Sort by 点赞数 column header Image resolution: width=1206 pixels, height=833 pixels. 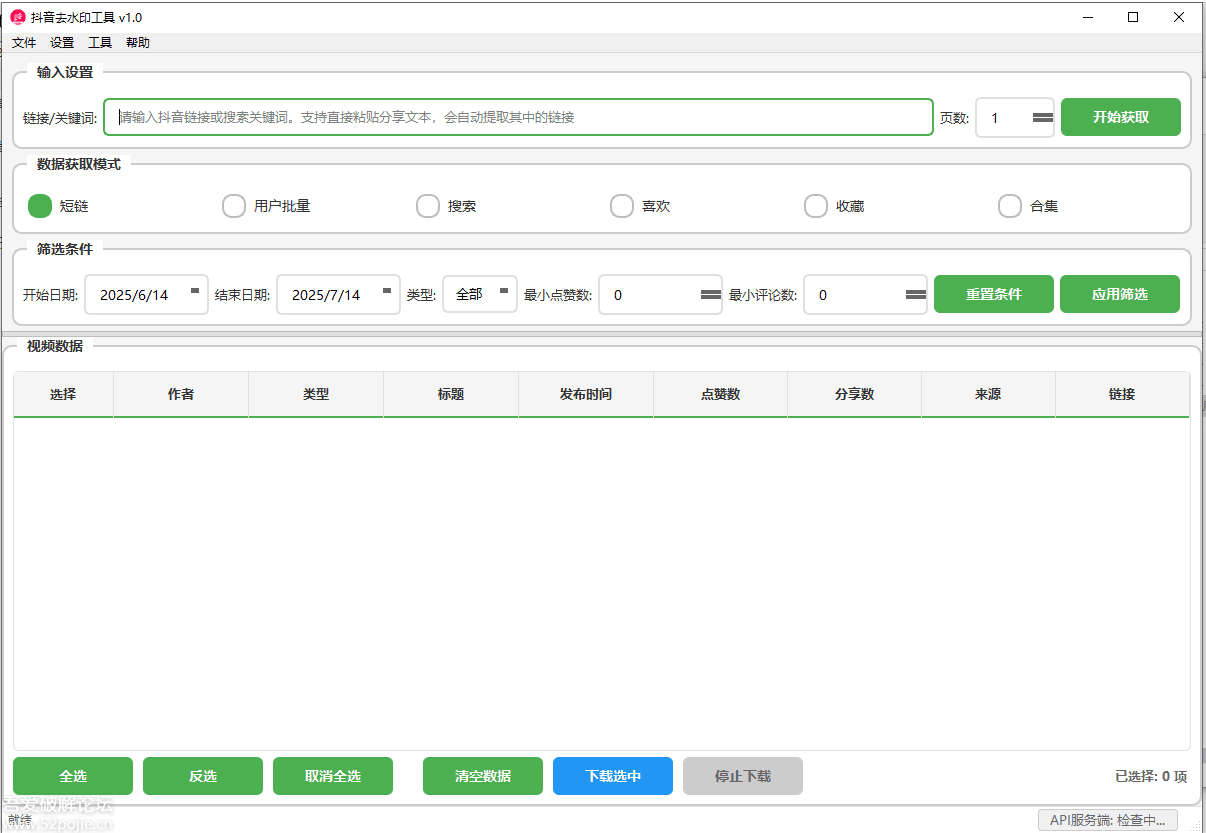click(720, 394)
